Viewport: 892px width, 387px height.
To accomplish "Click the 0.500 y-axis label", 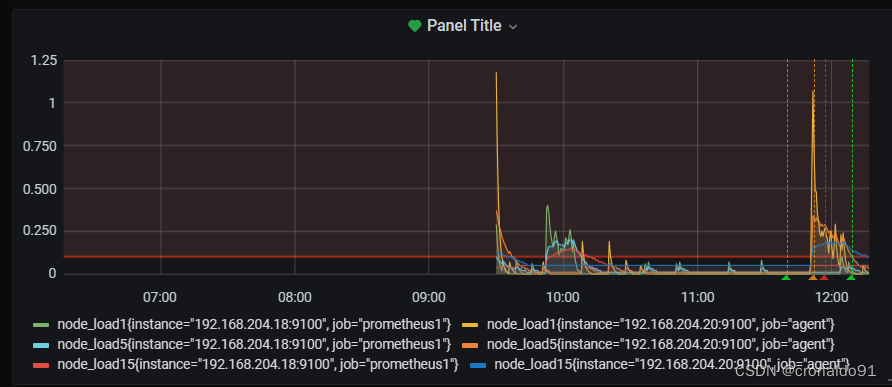I will 39,188.
